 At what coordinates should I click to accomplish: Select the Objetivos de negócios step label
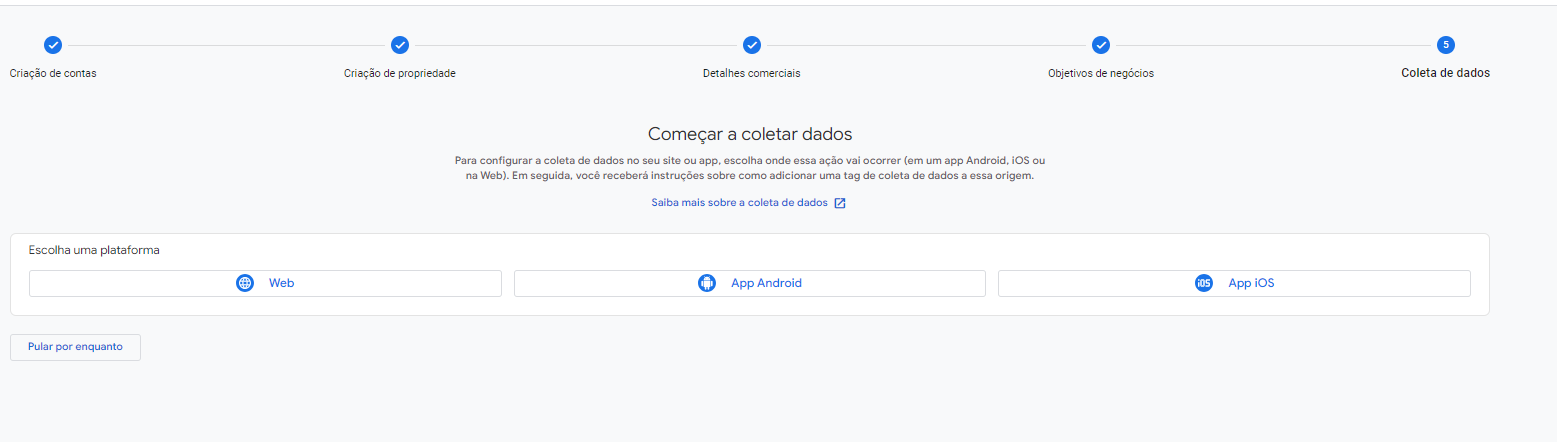tap(1101, 73)
